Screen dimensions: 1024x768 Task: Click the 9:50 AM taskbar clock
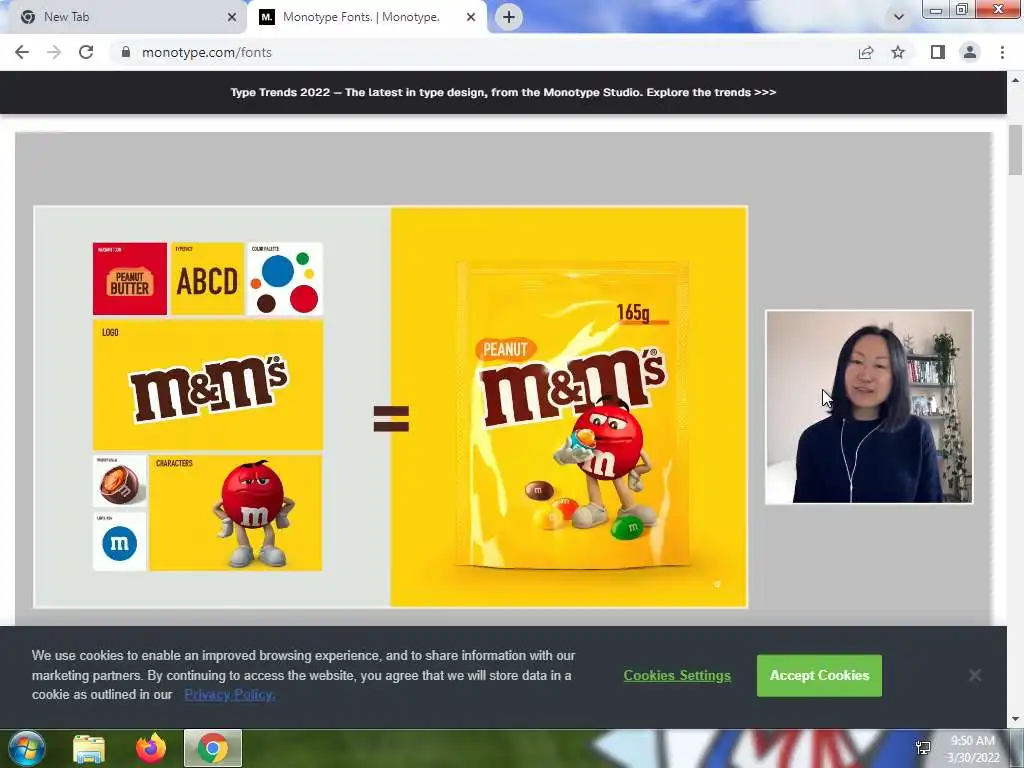coord(973,749)
